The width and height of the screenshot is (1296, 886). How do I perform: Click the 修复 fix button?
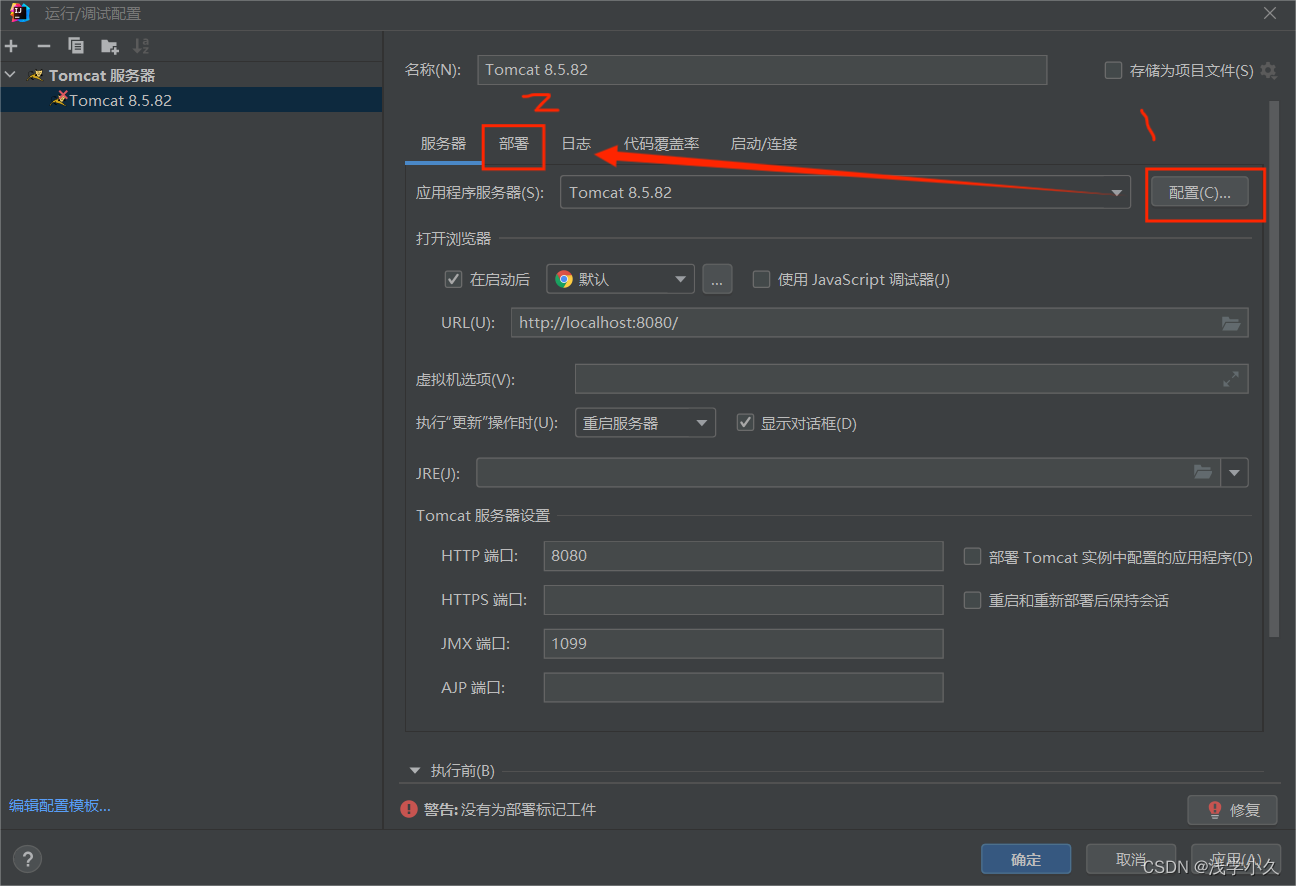point(1232,810)
